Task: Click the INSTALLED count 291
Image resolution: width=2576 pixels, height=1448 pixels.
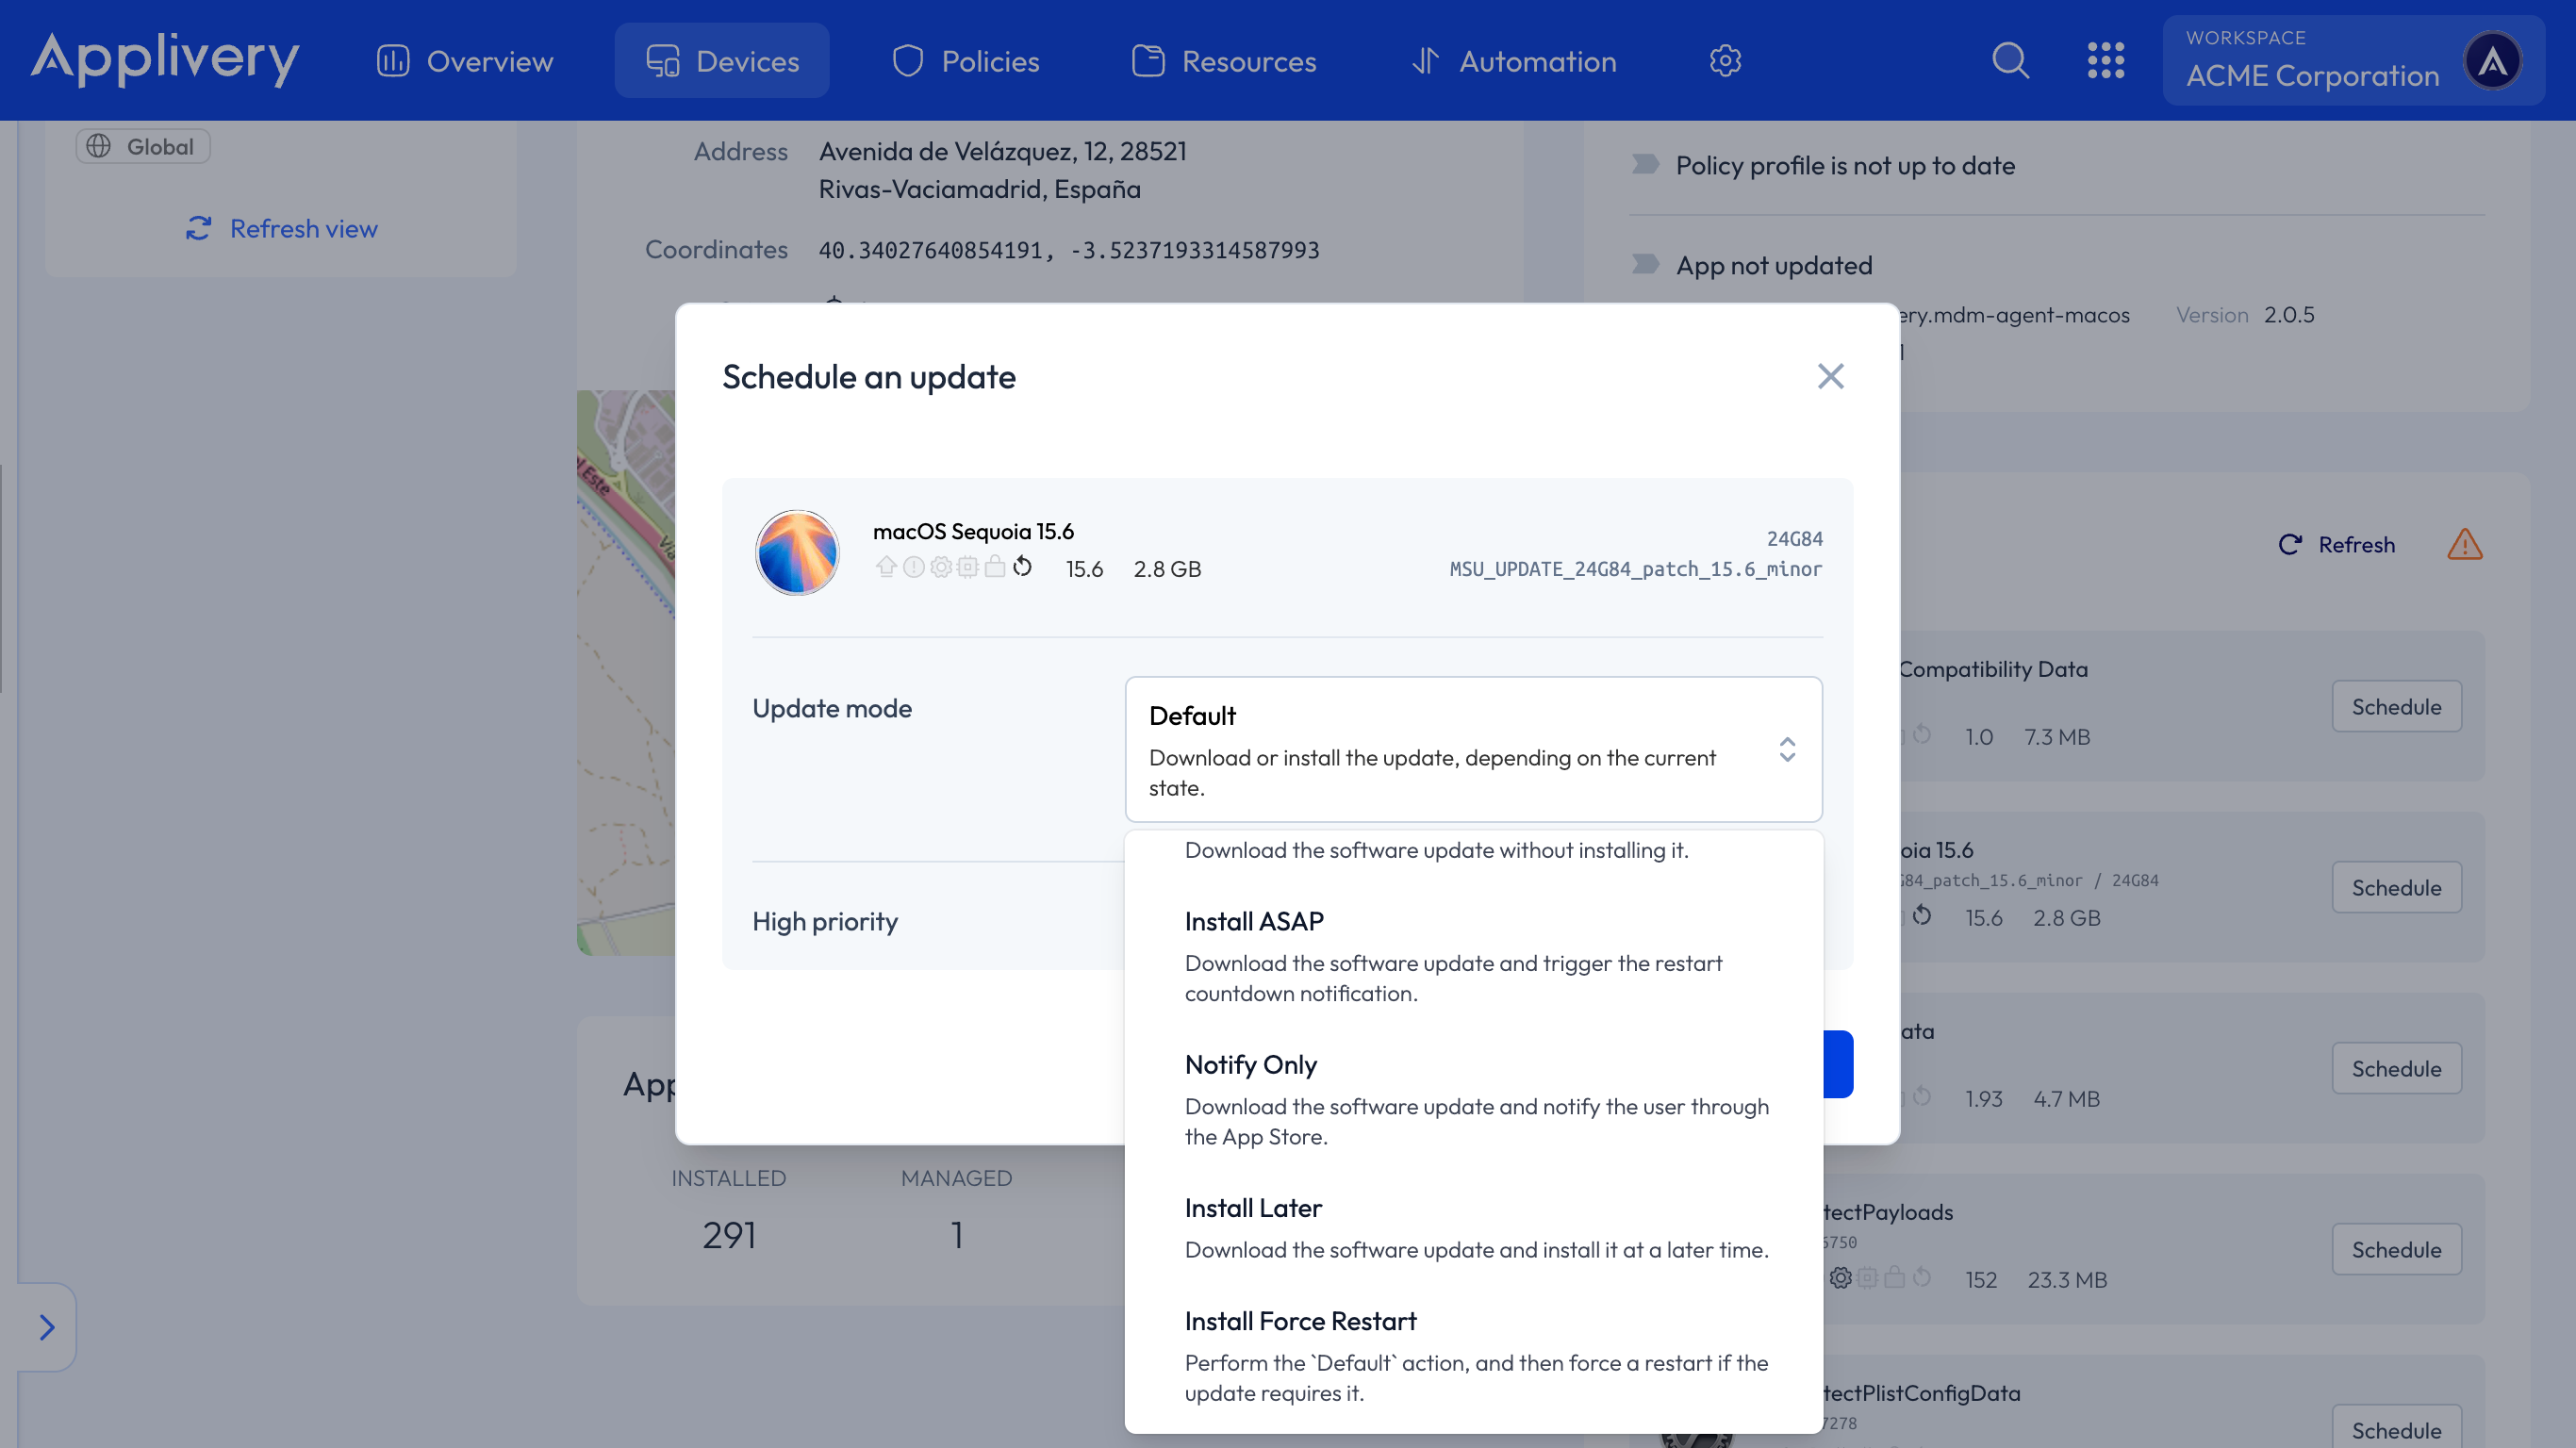Action: [x=729, y=1235]
